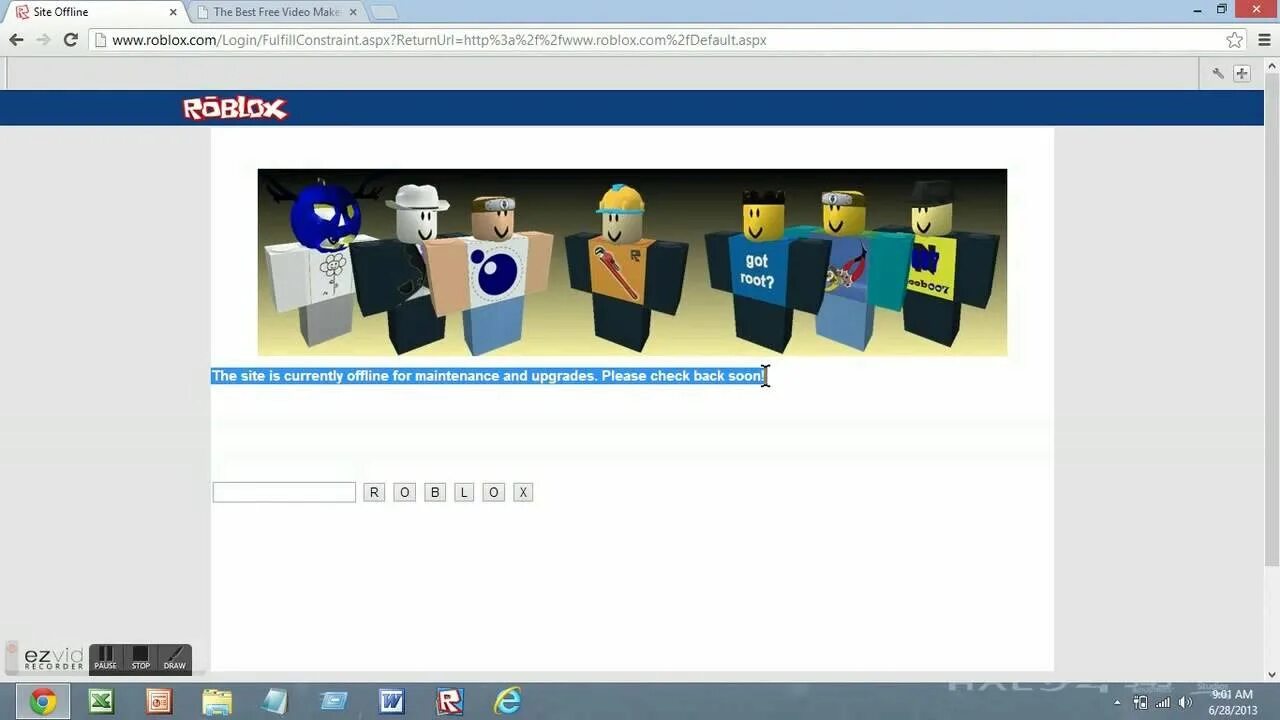Open Internet Explorer from the taskbar
The width and height of the screenshot is (1280, 720).
tap(508, 702)
